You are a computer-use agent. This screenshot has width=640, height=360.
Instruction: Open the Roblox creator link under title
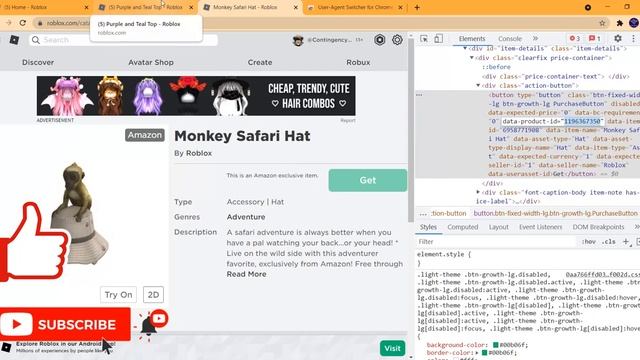(x=199, y=153)
